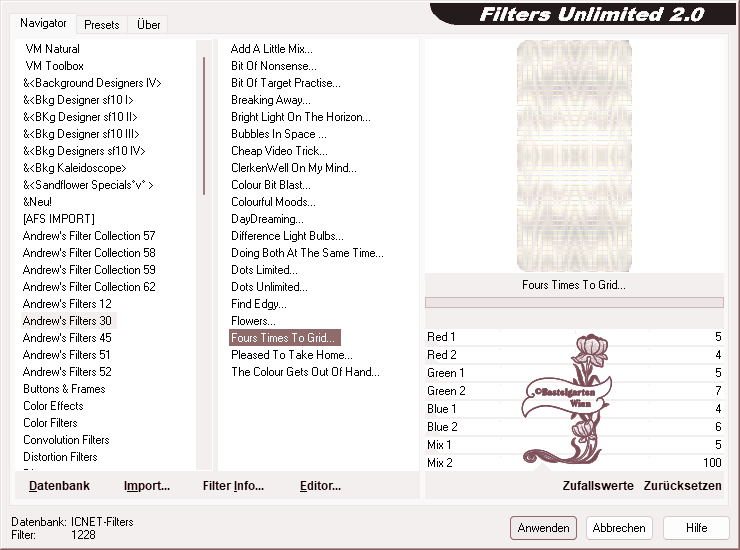Adjust the Mix 2 slider
The height and width of the screenshot is (550, 740).
pos(574,462)
